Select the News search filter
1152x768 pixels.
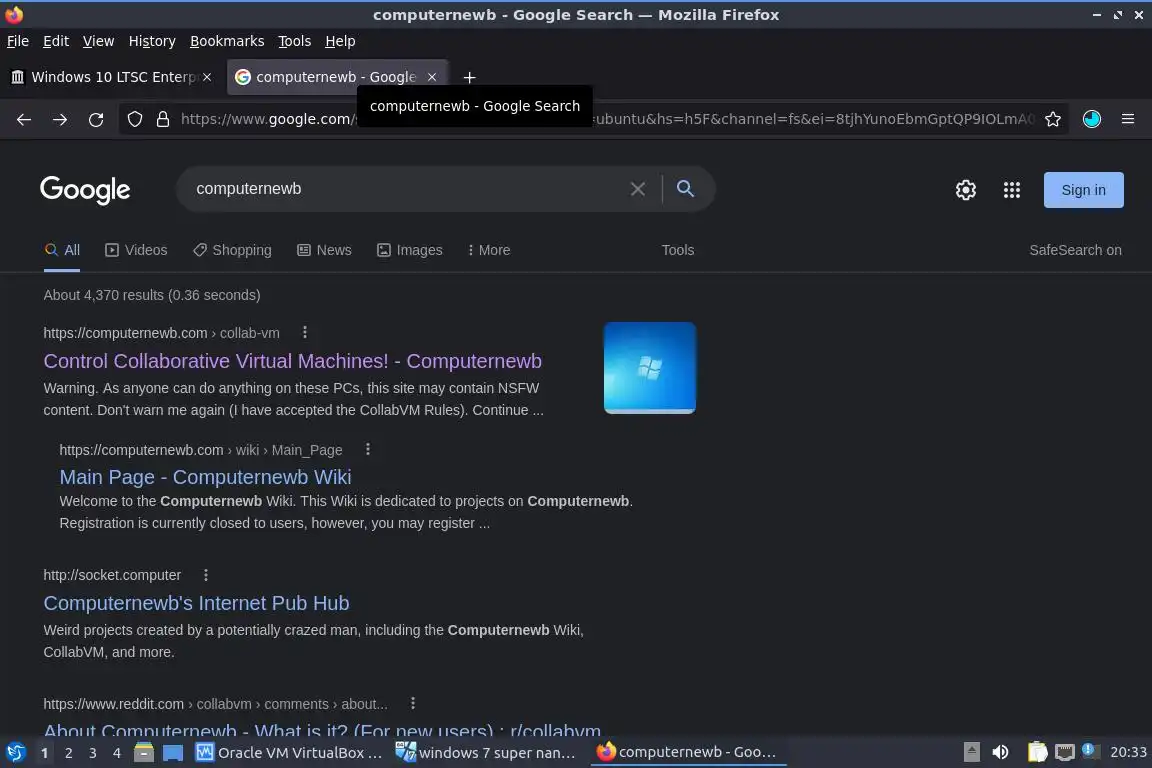[324, 250]
